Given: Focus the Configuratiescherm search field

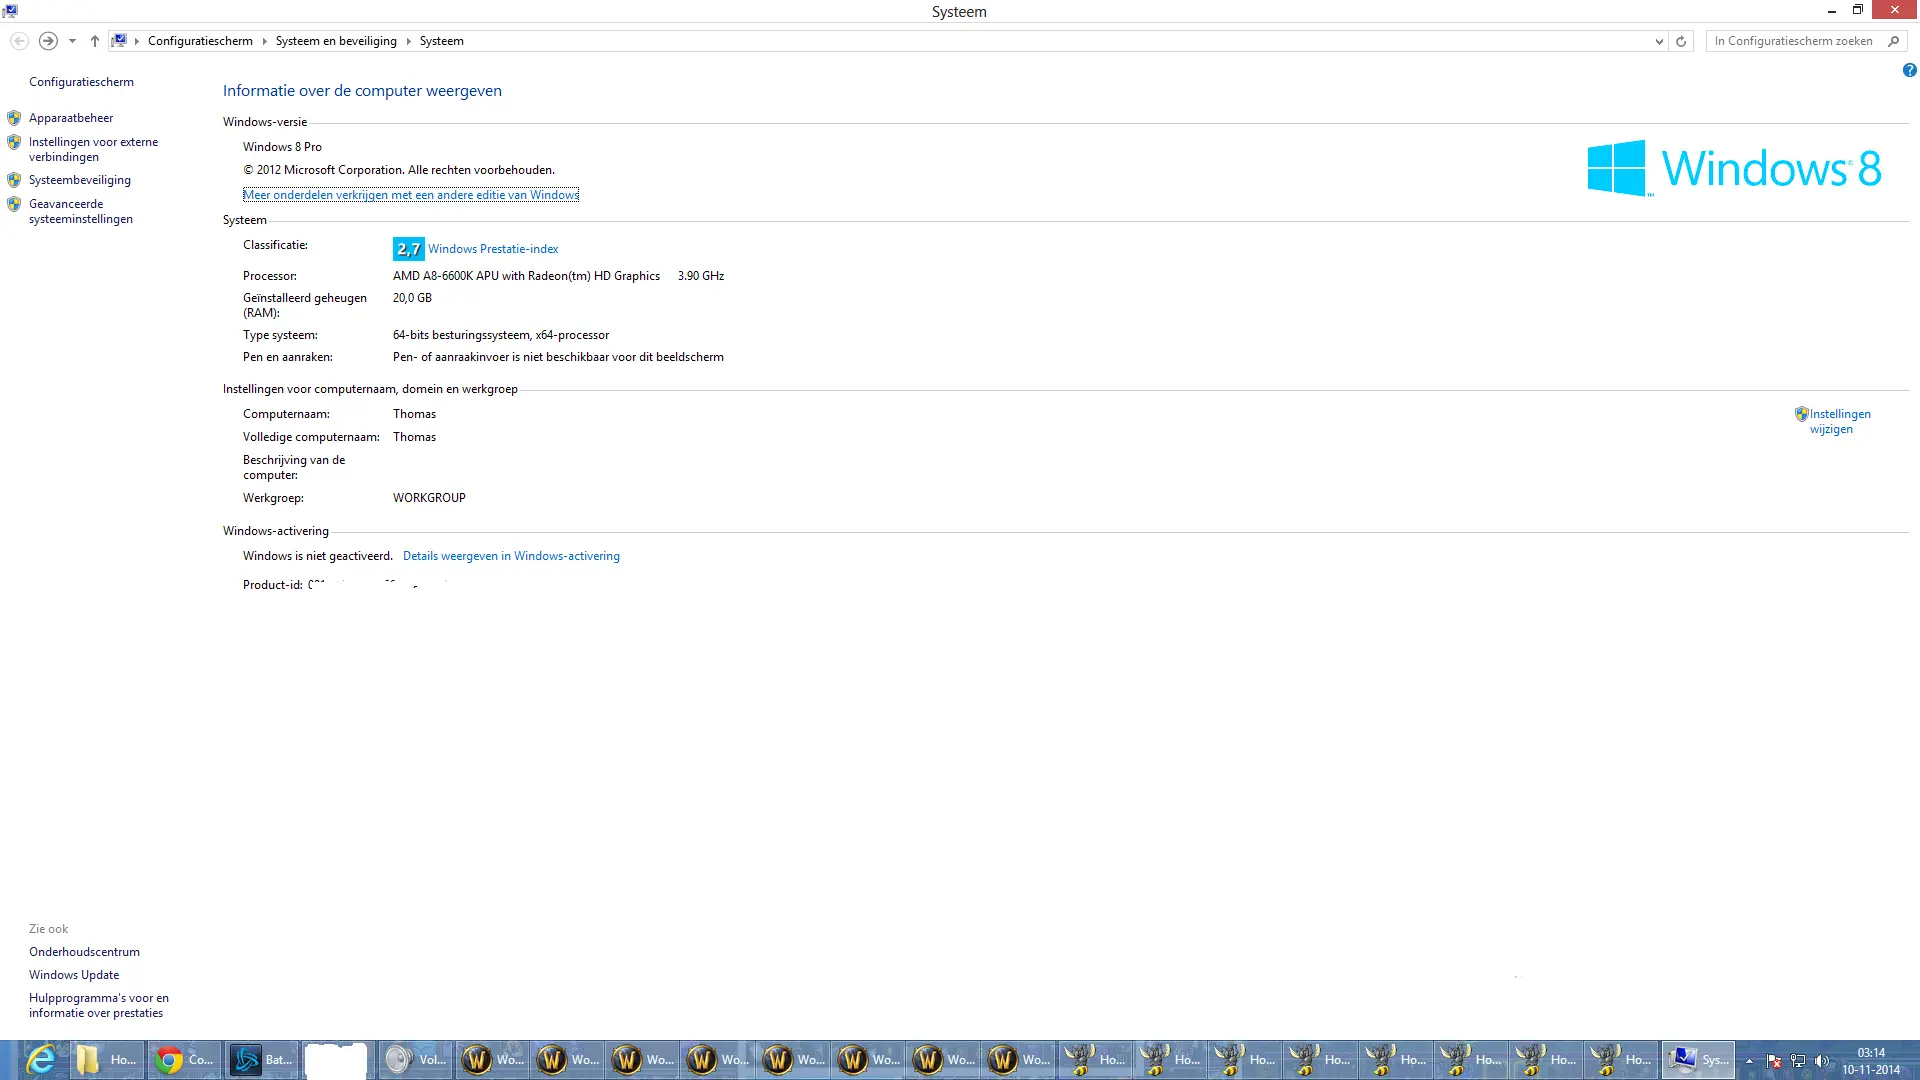Looking at the screenshot, I should click(x=1796, y=41).
